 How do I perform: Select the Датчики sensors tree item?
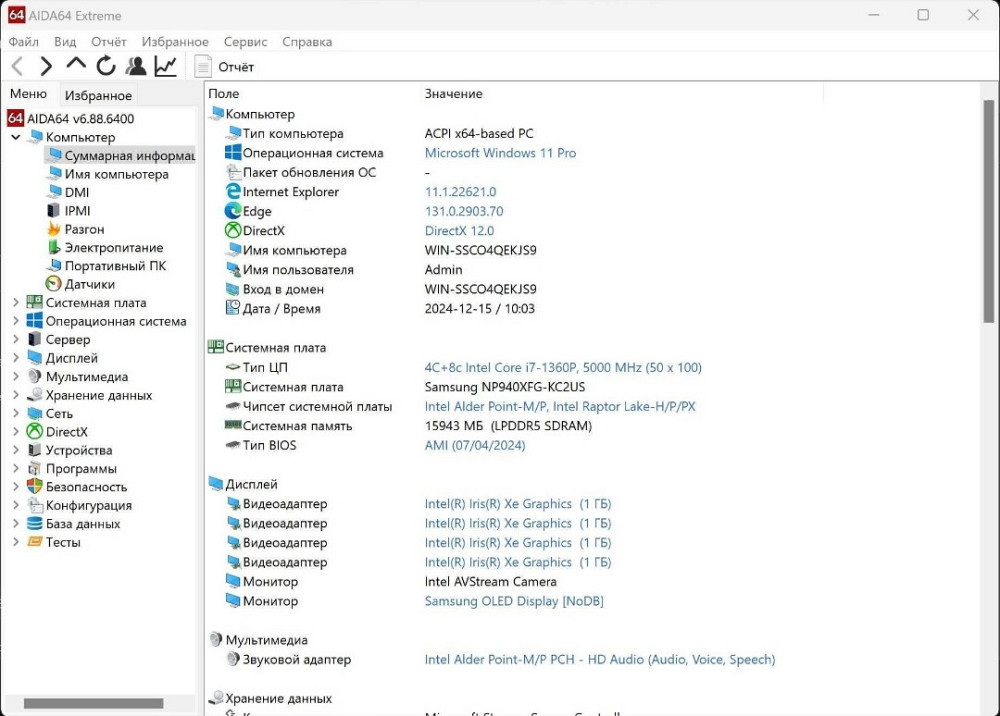[89, 284]
